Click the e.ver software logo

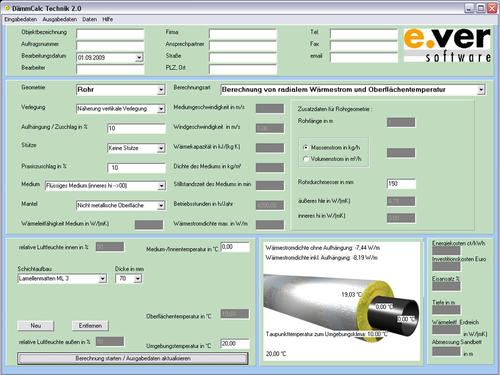(x=447, y=45)
